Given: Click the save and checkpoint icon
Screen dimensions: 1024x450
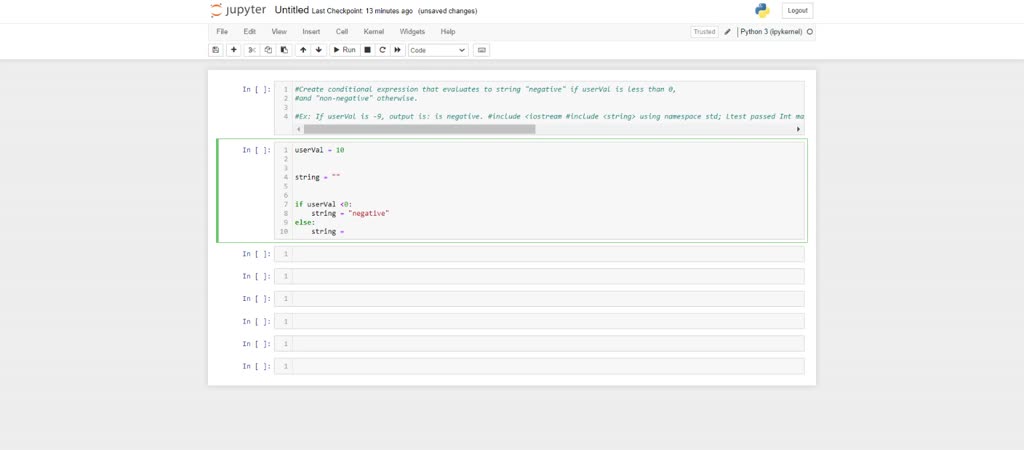Looking at the screenshot, I should 215,50.
